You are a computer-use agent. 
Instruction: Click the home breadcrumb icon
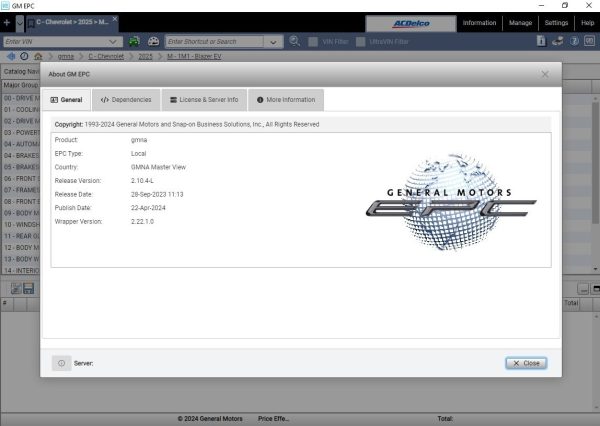click(x=38, y=56)
